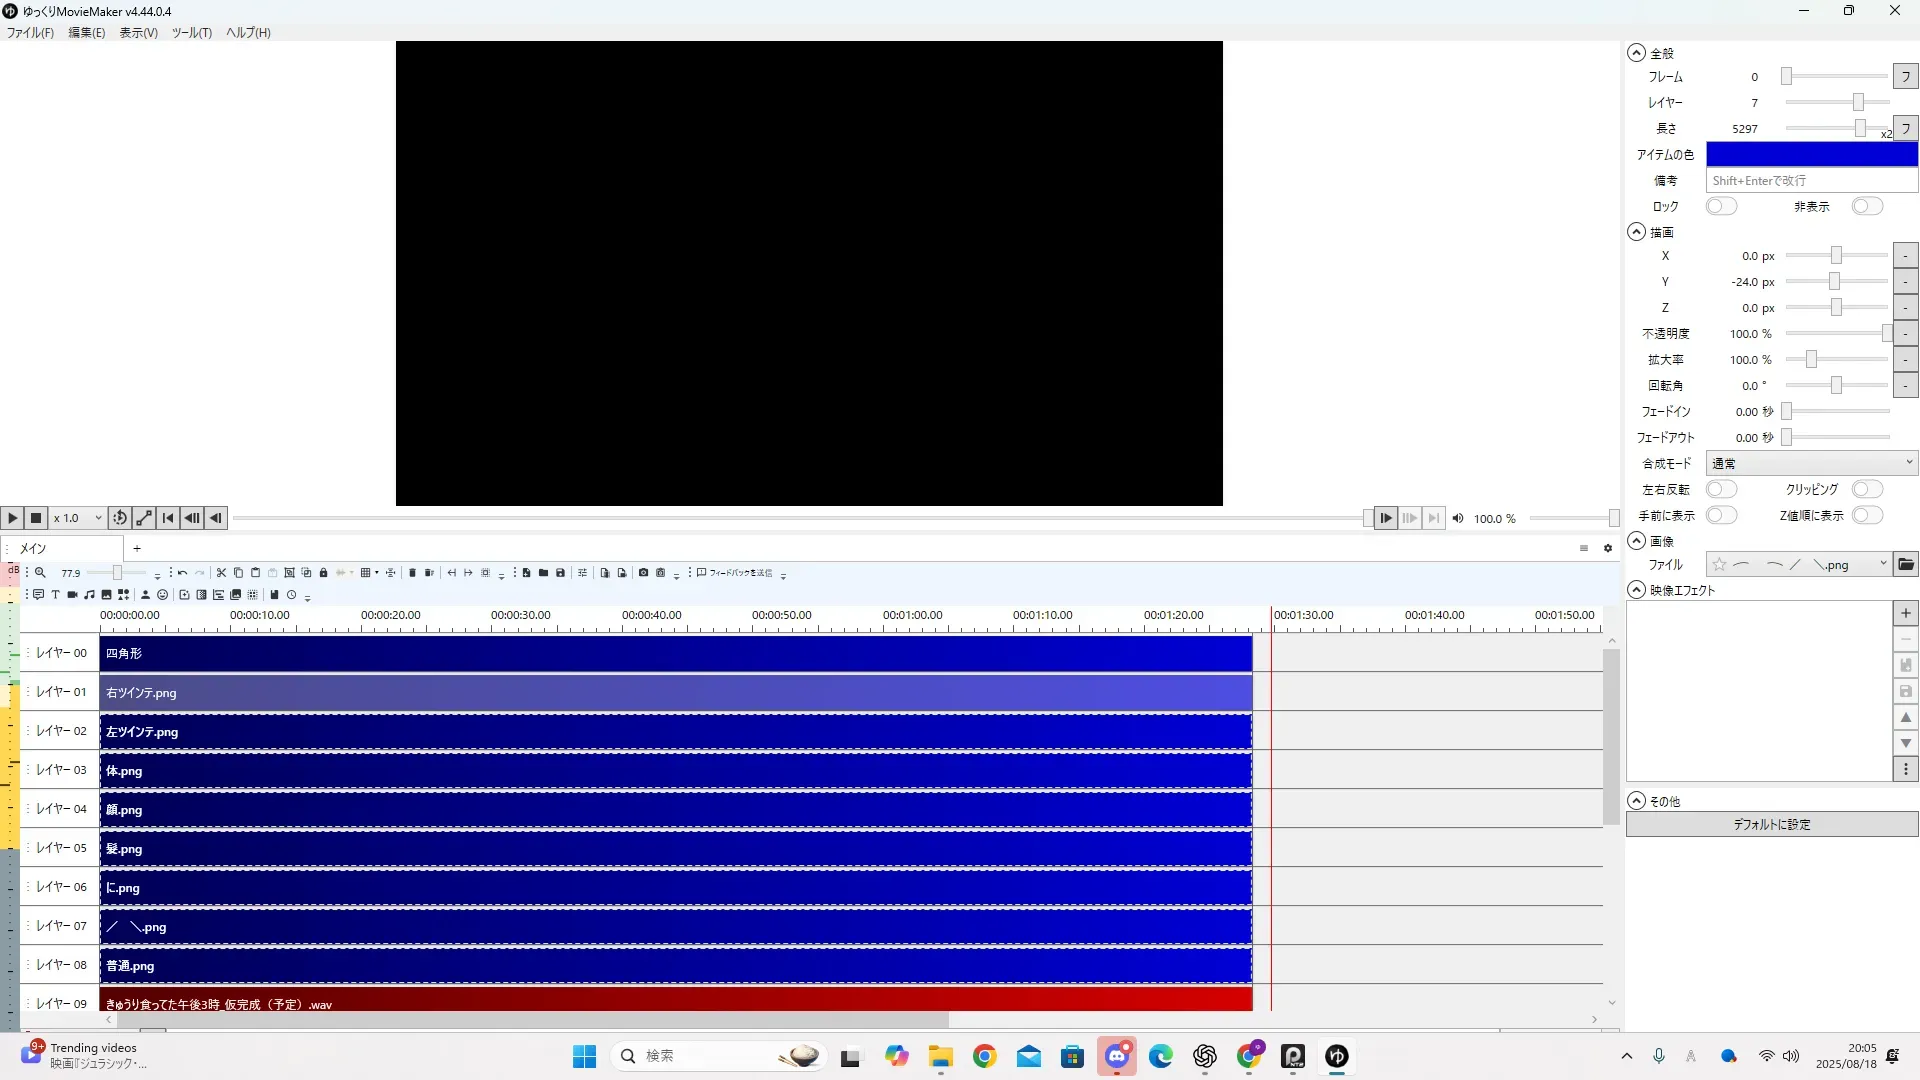Viewport: 1920px width, 1080px height.
Task: Click the undo arrow icon
Action: pos(182,573)
